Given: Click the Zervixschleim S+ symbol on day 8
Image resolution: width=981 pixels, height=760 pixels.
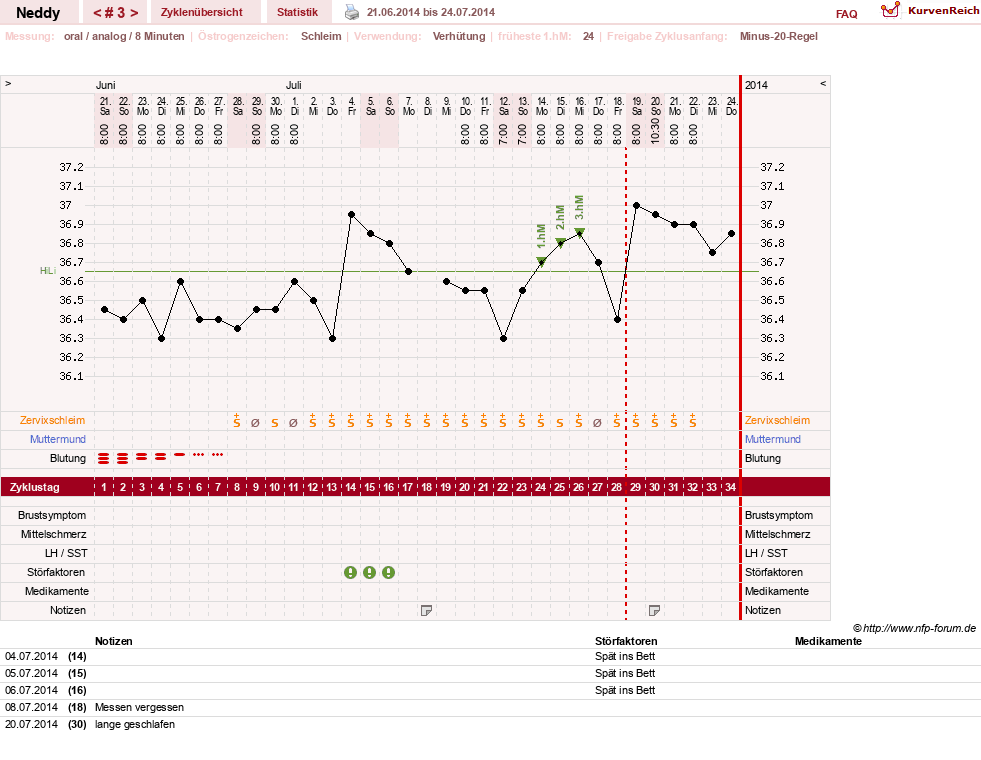Looking at the screenshot, I should coord(236,420).
